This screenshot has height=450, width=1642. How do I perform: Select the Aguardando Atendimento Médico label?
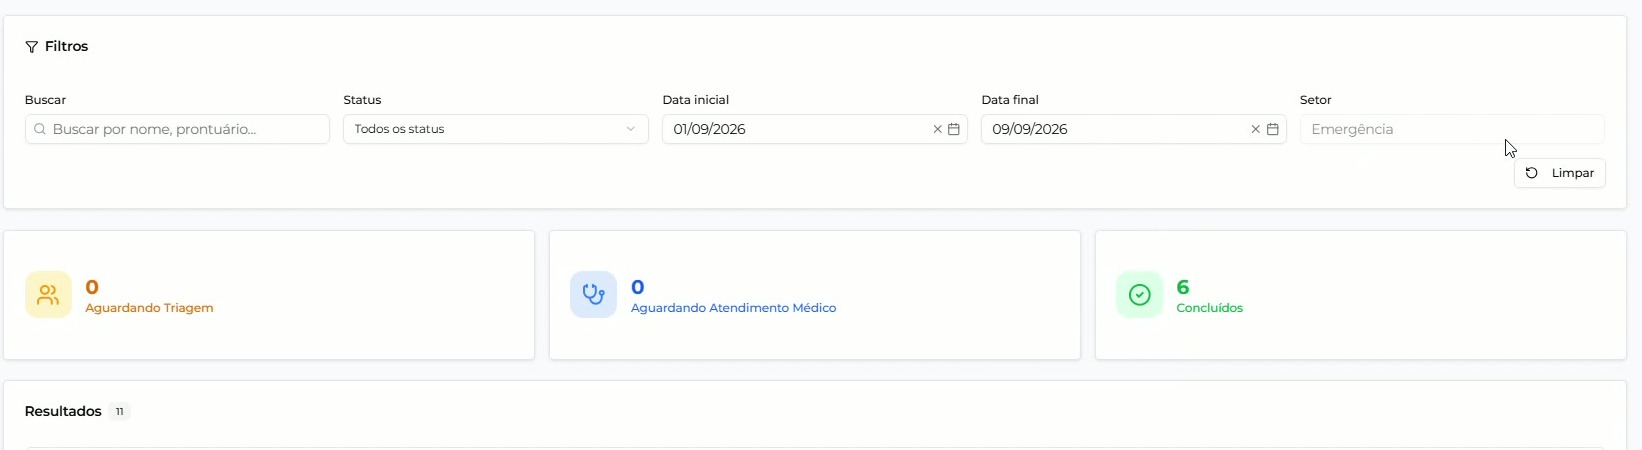click(x=733, y=308)
